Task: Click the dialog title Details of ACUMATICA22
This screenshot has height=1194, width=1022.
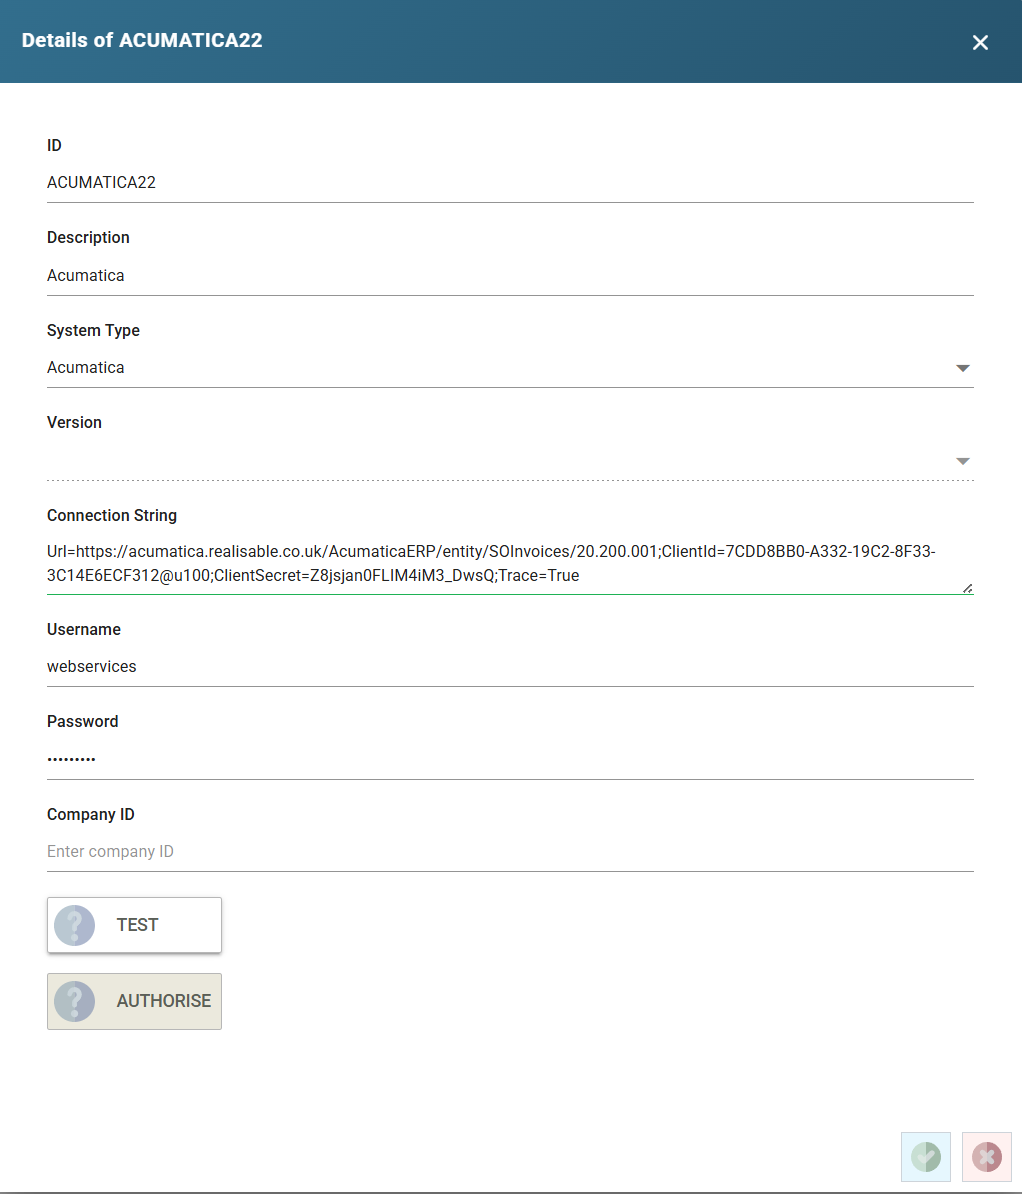Action: tap(142, 40)
